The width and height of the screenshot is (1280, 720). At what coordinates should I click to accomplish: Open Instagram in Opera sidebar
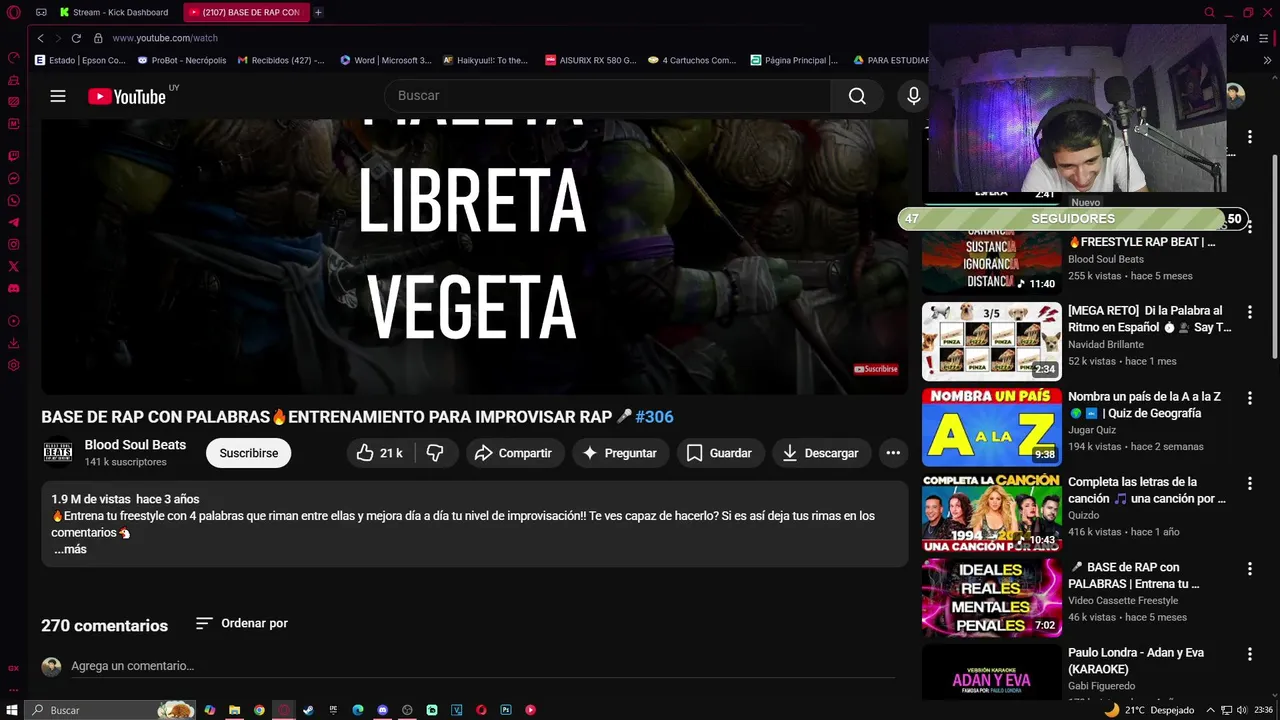[13, 244]
